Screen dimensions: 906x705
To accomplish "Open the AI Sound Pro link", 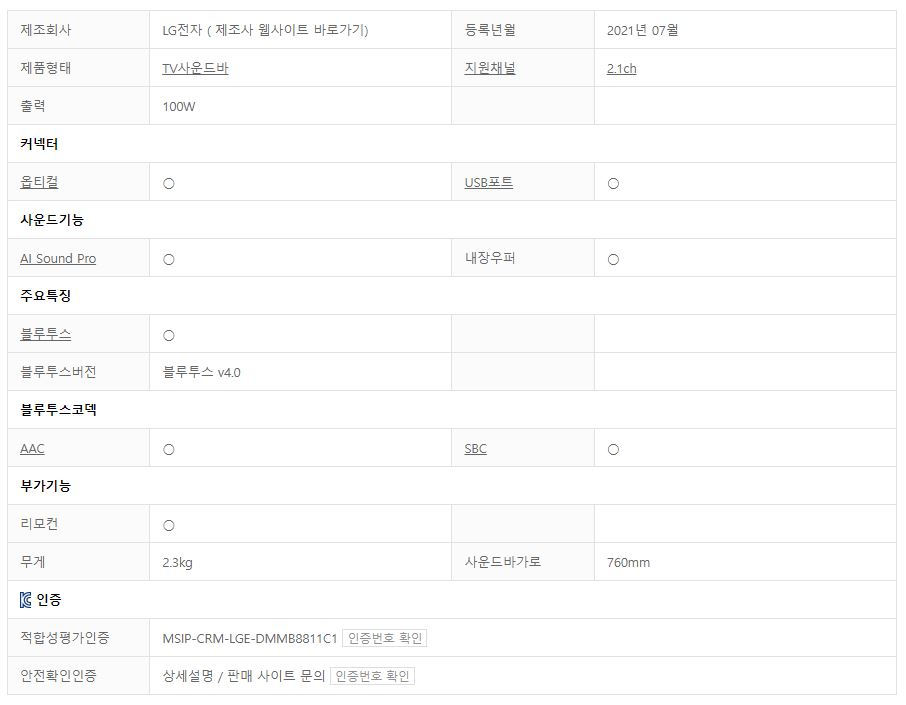I will pos(58,258).
